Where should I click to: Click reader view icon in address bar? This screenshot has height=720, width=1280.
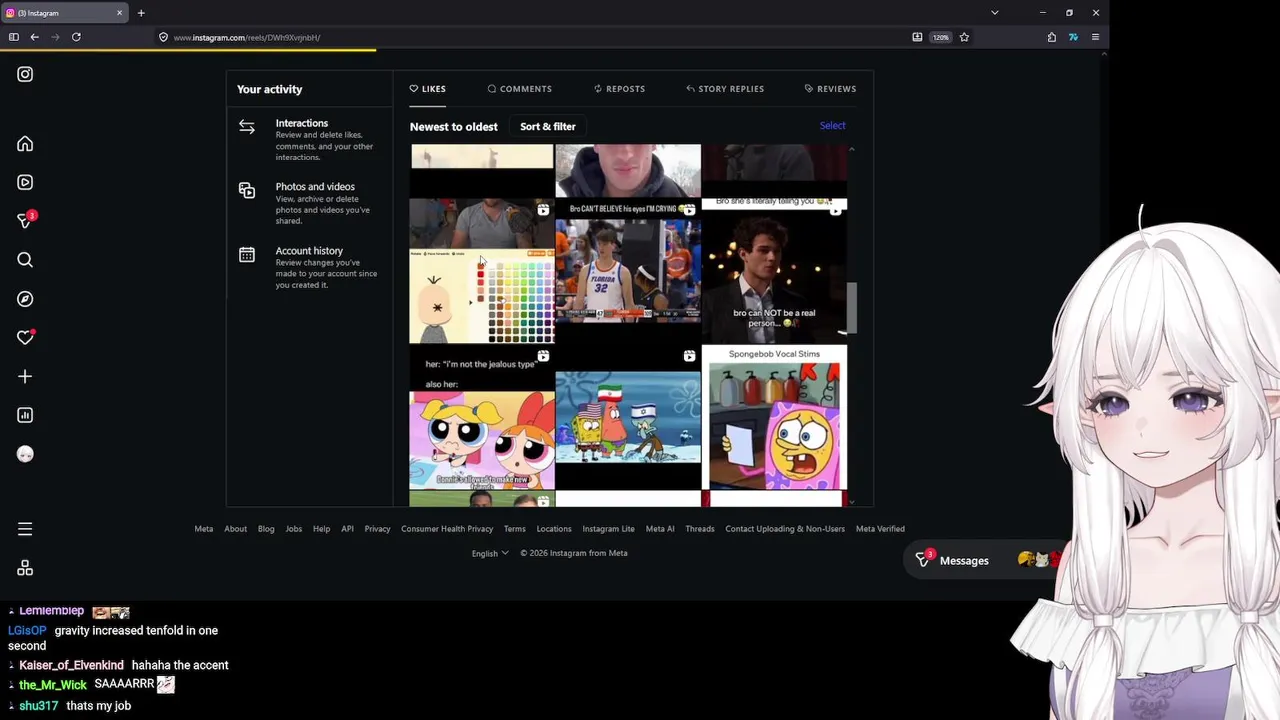pos(917,37)
